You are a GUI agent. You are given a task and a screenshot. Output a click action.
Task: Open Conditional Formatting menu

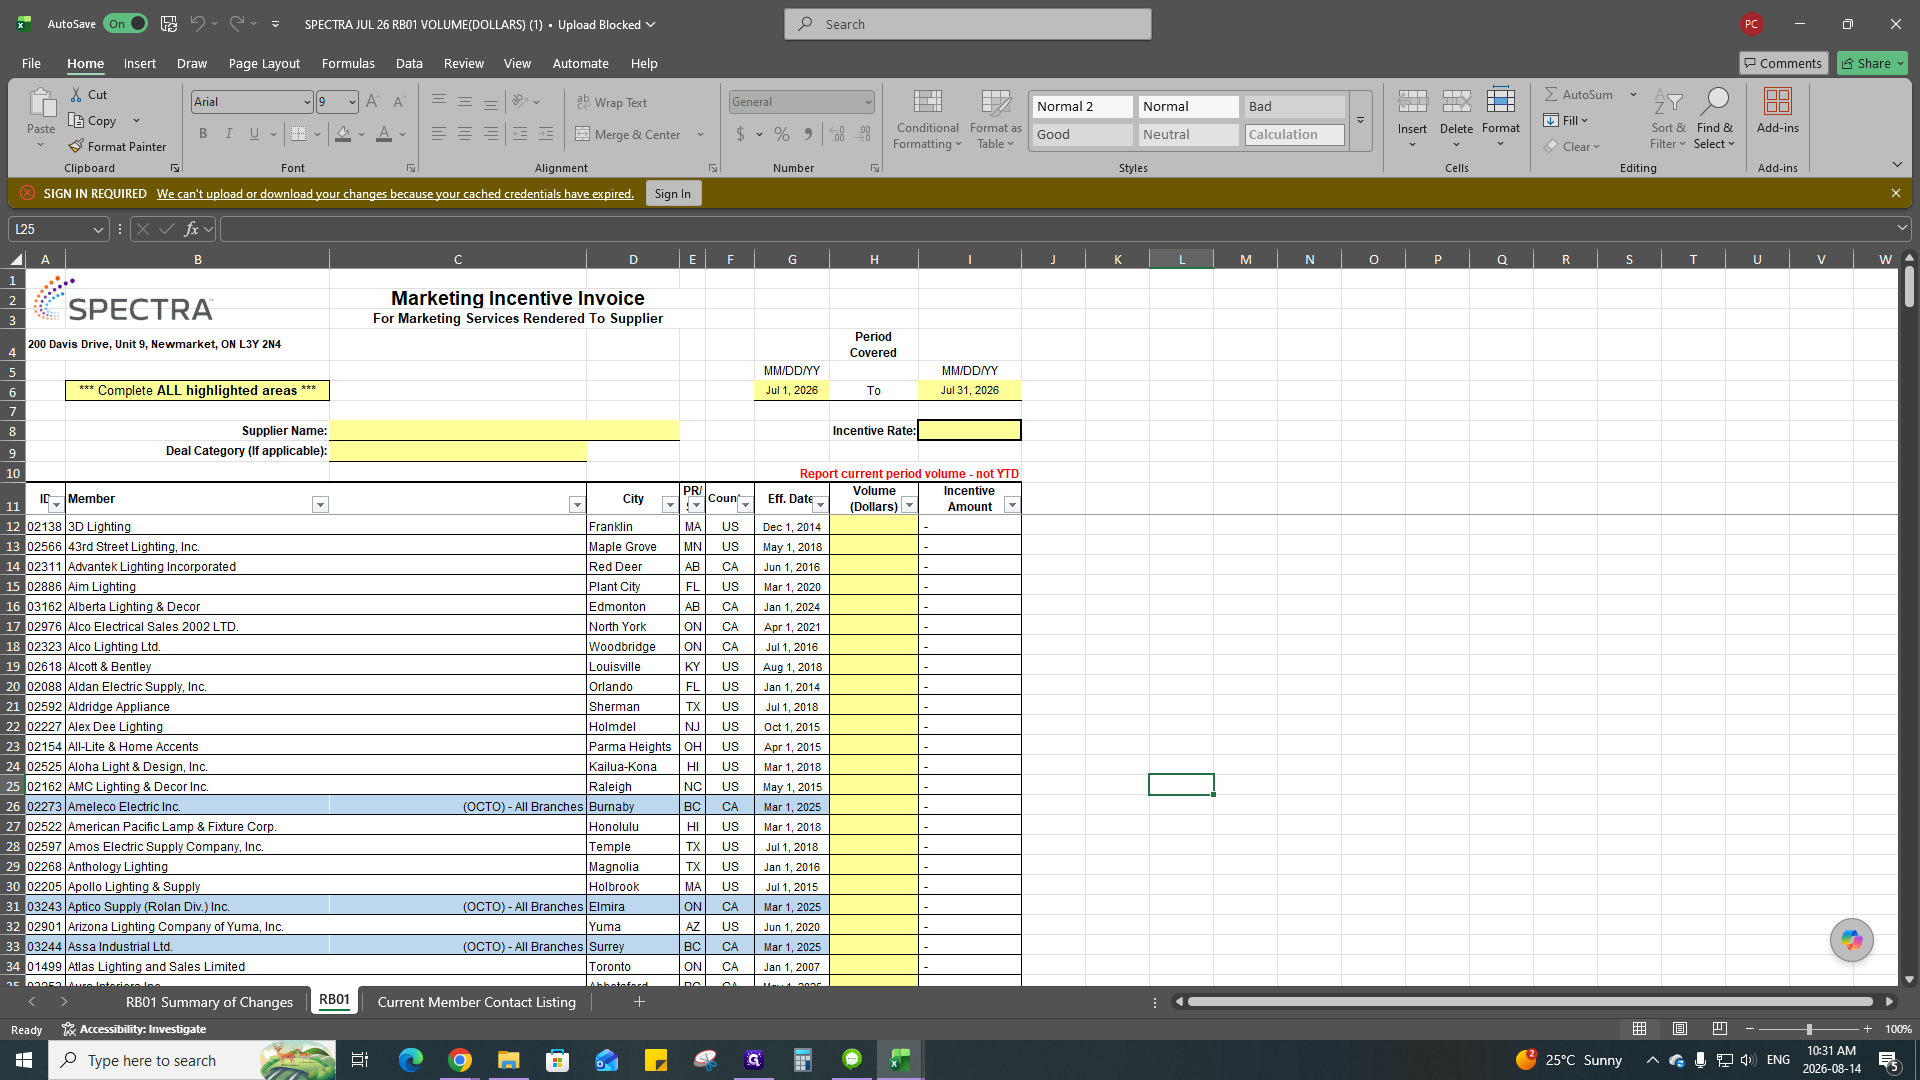[x=927, y=119]
